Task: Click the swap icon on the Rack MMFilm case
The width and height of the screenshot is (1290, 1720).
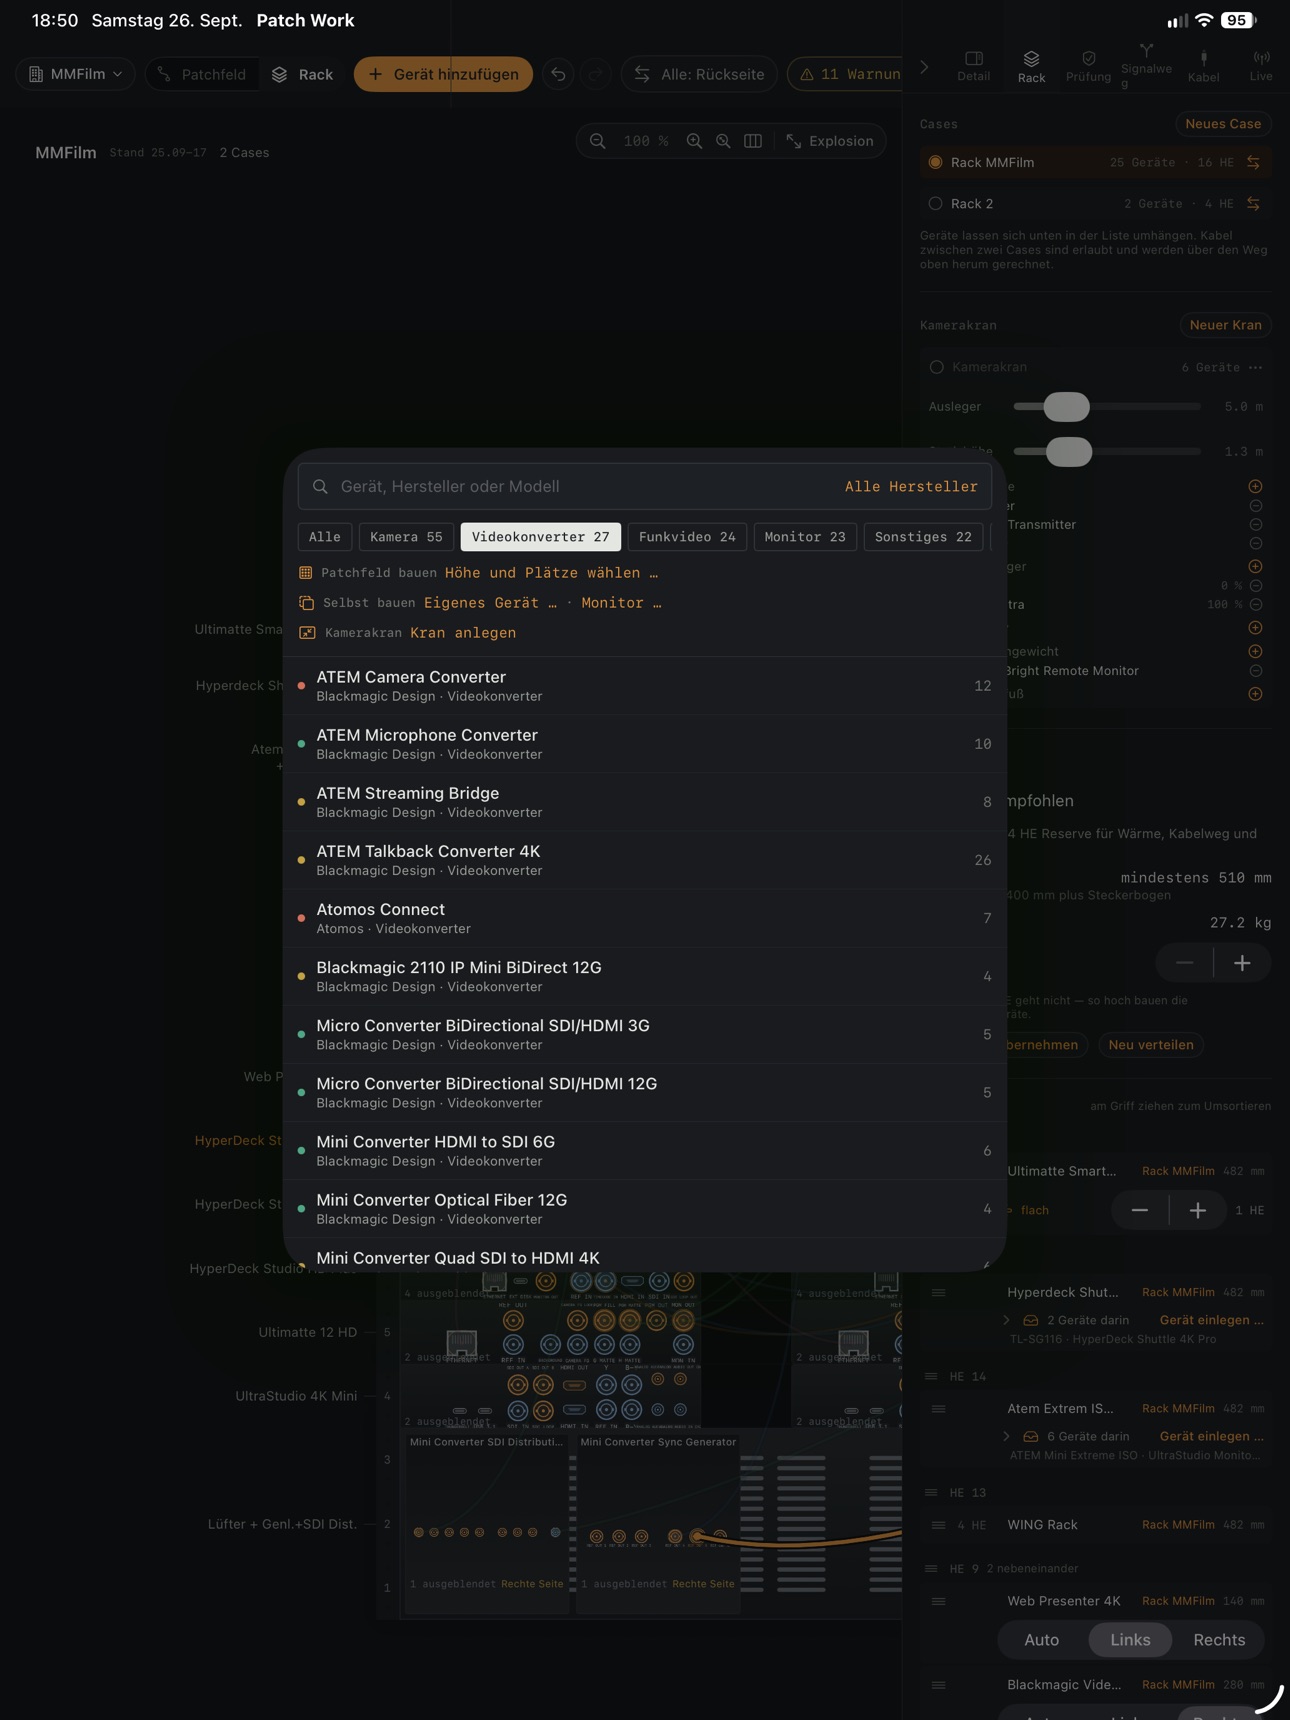Action: pos(1253,162)
